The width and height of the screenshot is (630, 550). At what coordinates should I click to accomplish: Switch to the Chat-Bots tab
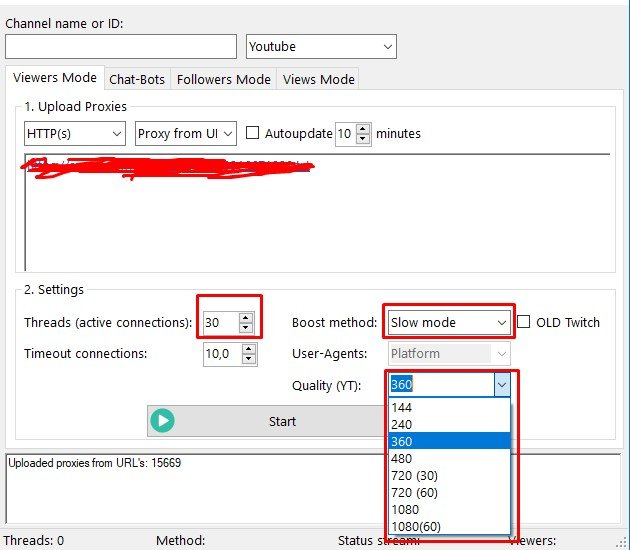(x=137, y=79)
